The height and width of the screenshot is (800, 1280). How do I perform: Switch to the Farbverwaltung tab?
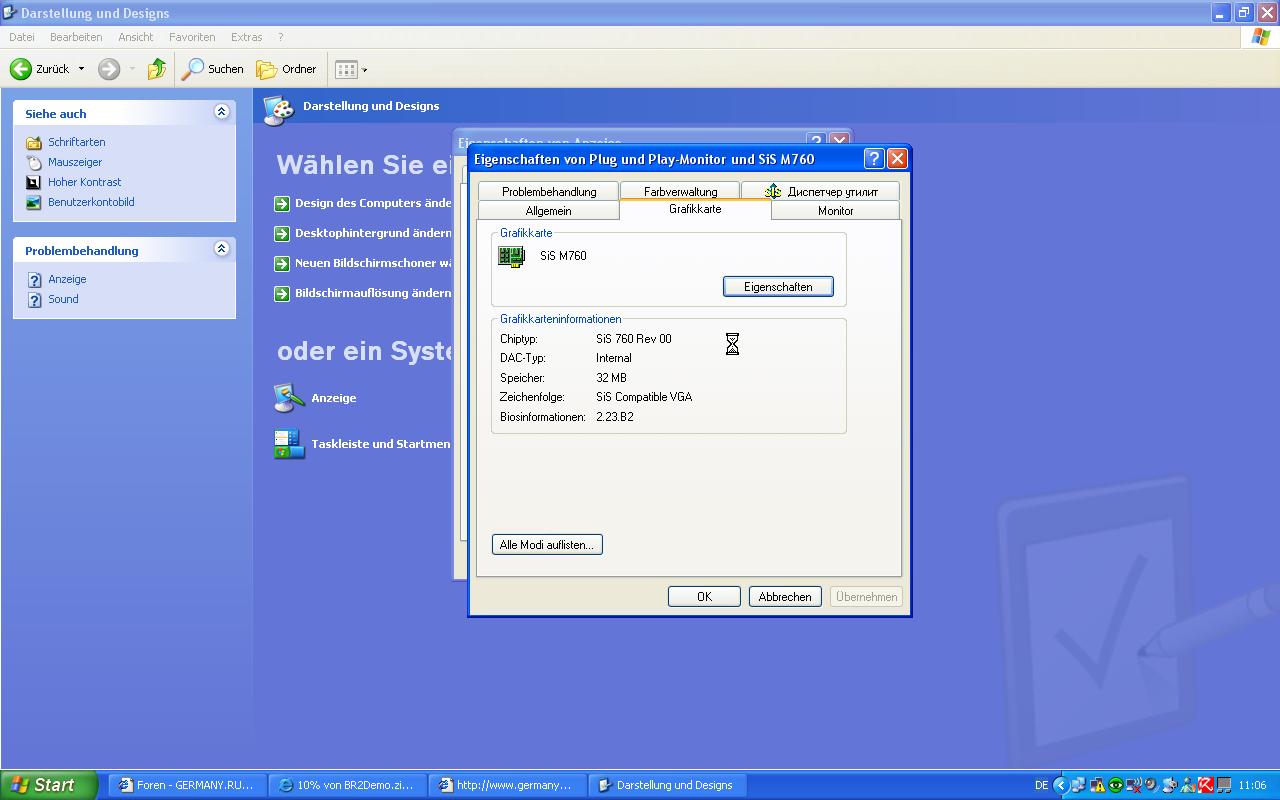point(680,191)
